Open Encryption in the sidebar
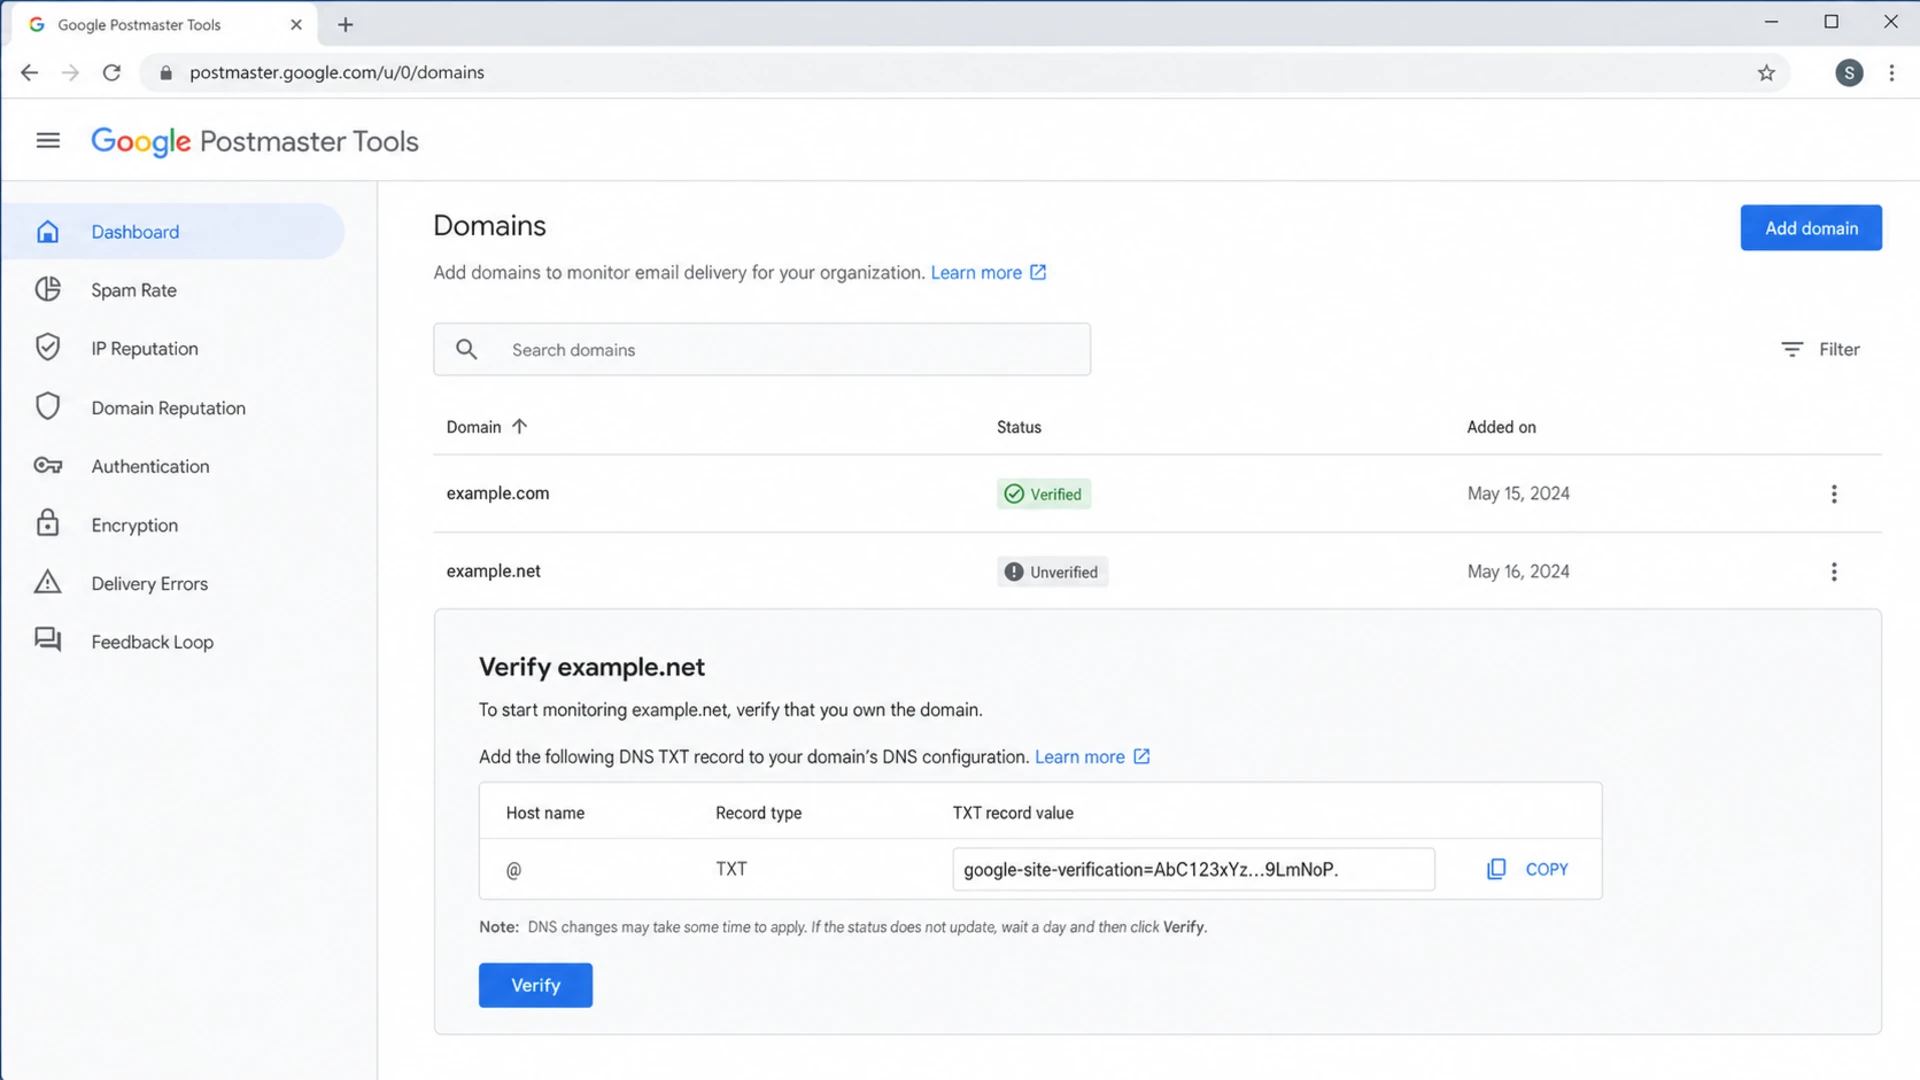 coord(173,524)
